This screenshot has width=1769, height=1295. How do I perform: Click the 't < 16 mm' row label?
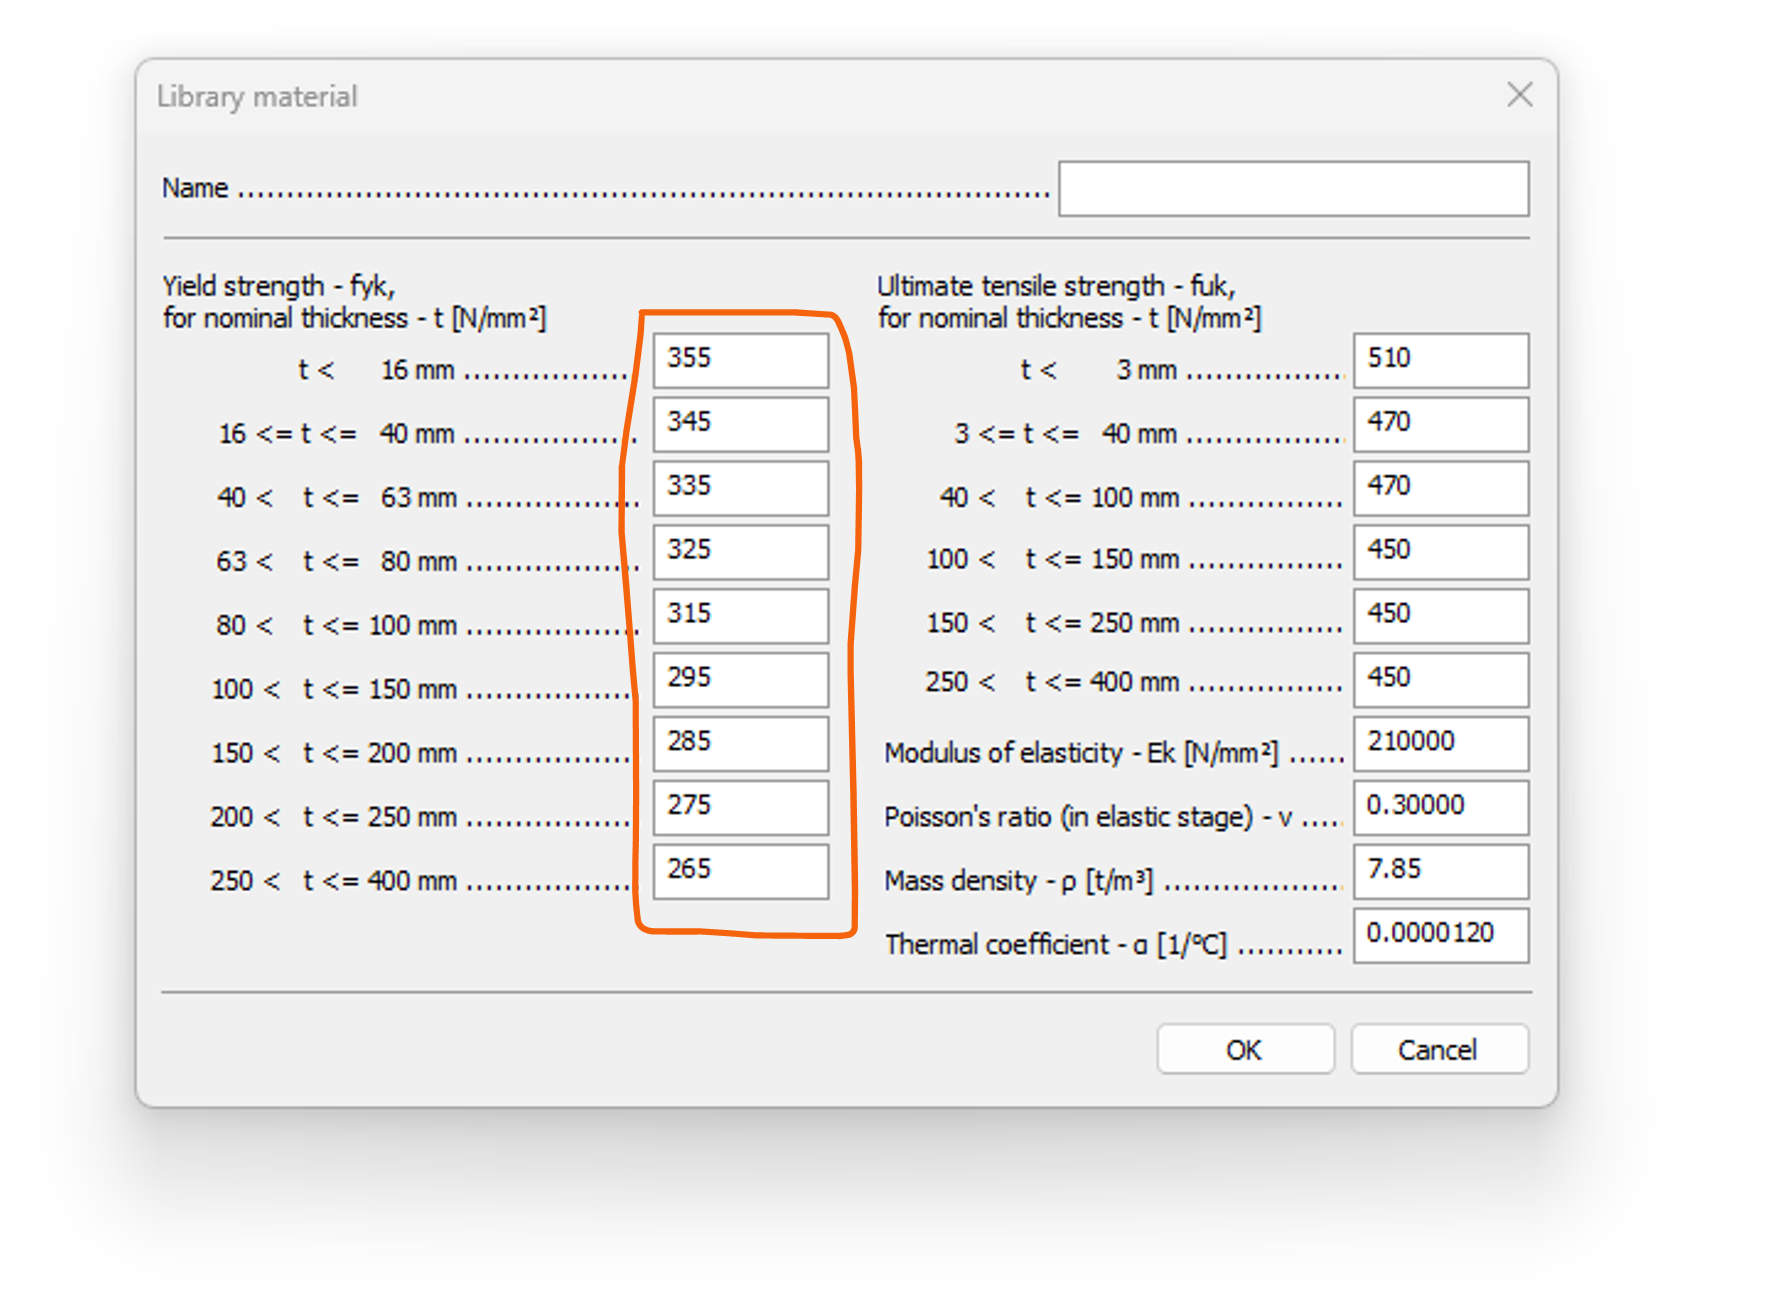pos(376,370)
